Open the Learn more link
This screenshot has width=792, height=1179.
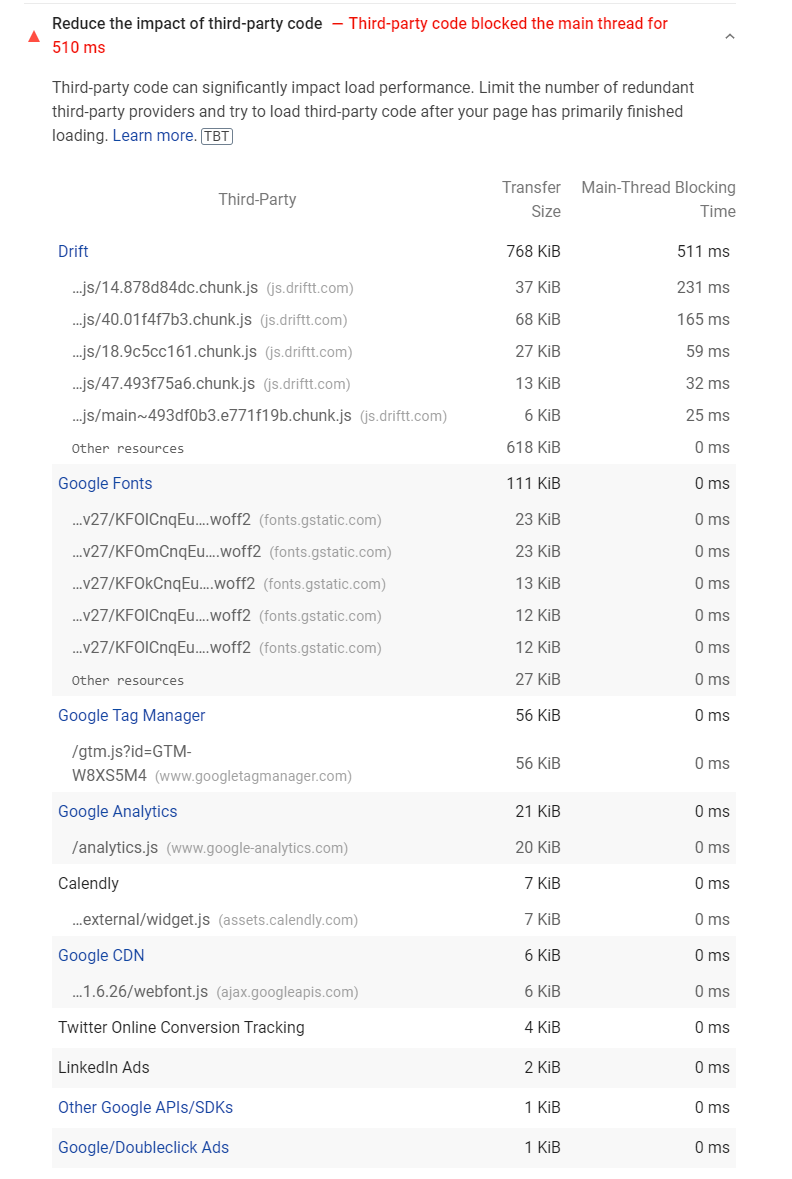(154, 136)
